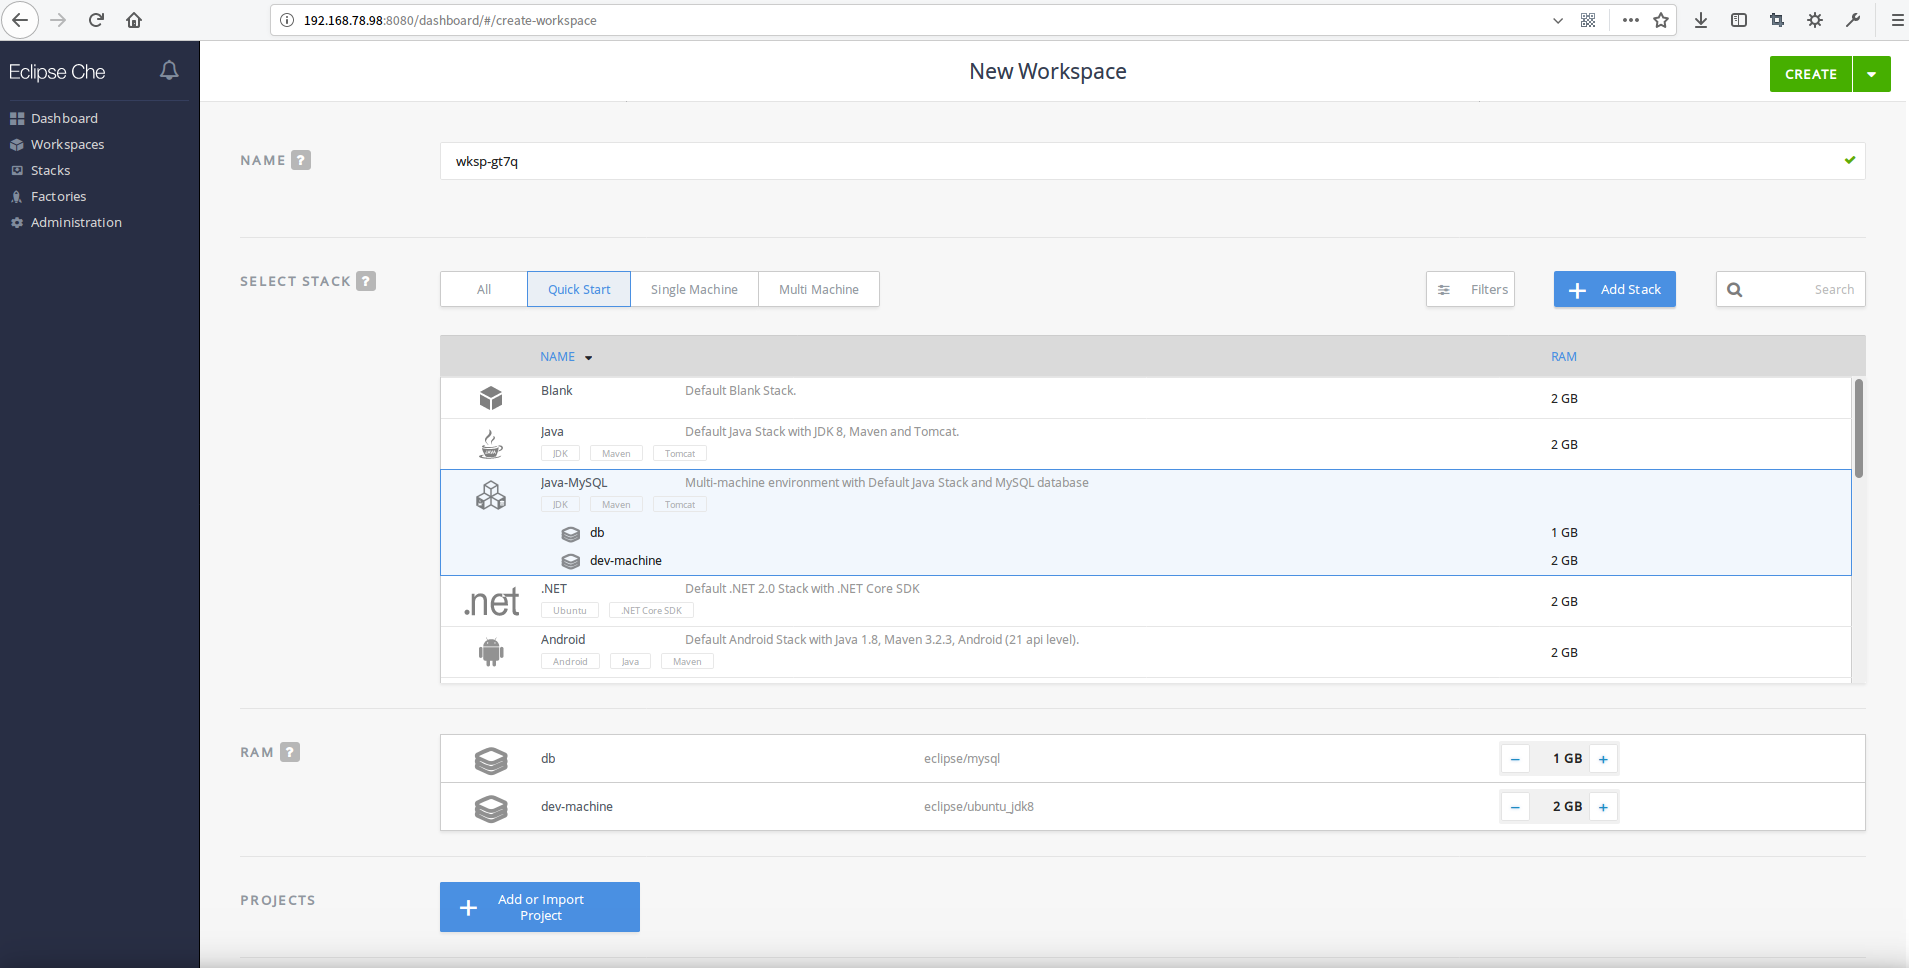Sort stacks by RAM column header

[x=1564, y=357]
